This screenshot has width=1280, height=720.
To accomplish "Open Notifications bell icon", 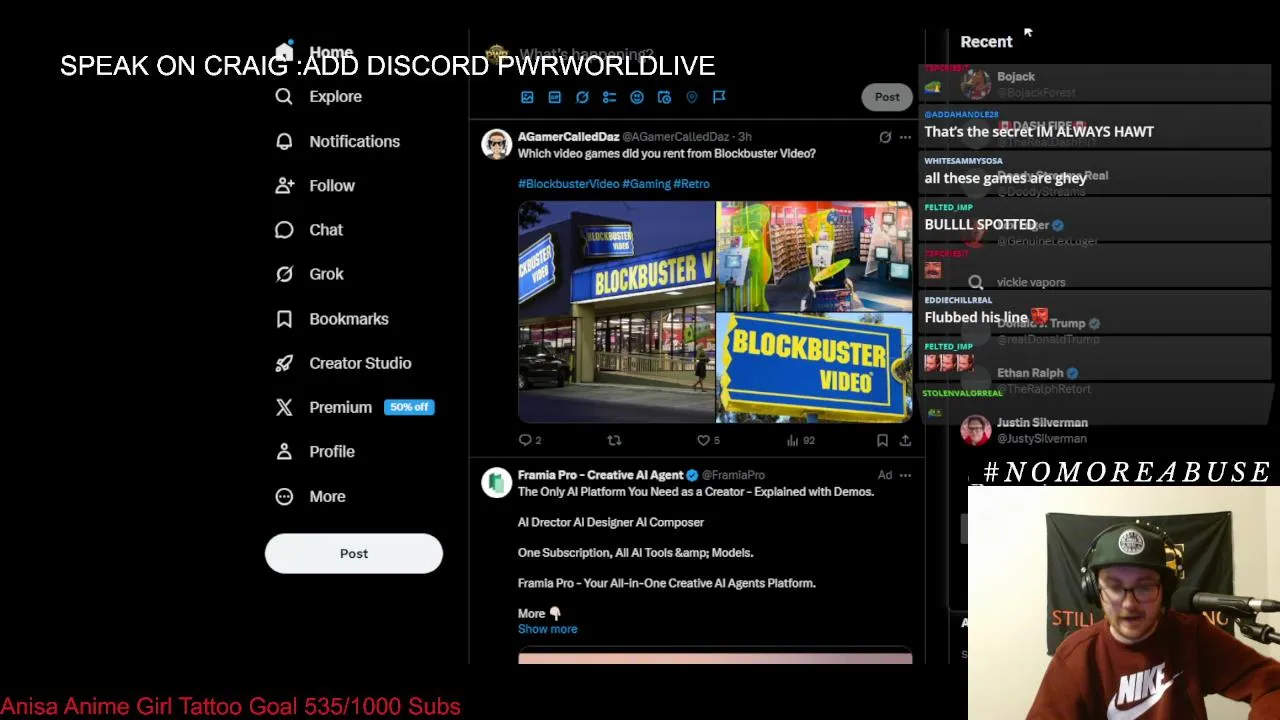I will click(284, 141).
